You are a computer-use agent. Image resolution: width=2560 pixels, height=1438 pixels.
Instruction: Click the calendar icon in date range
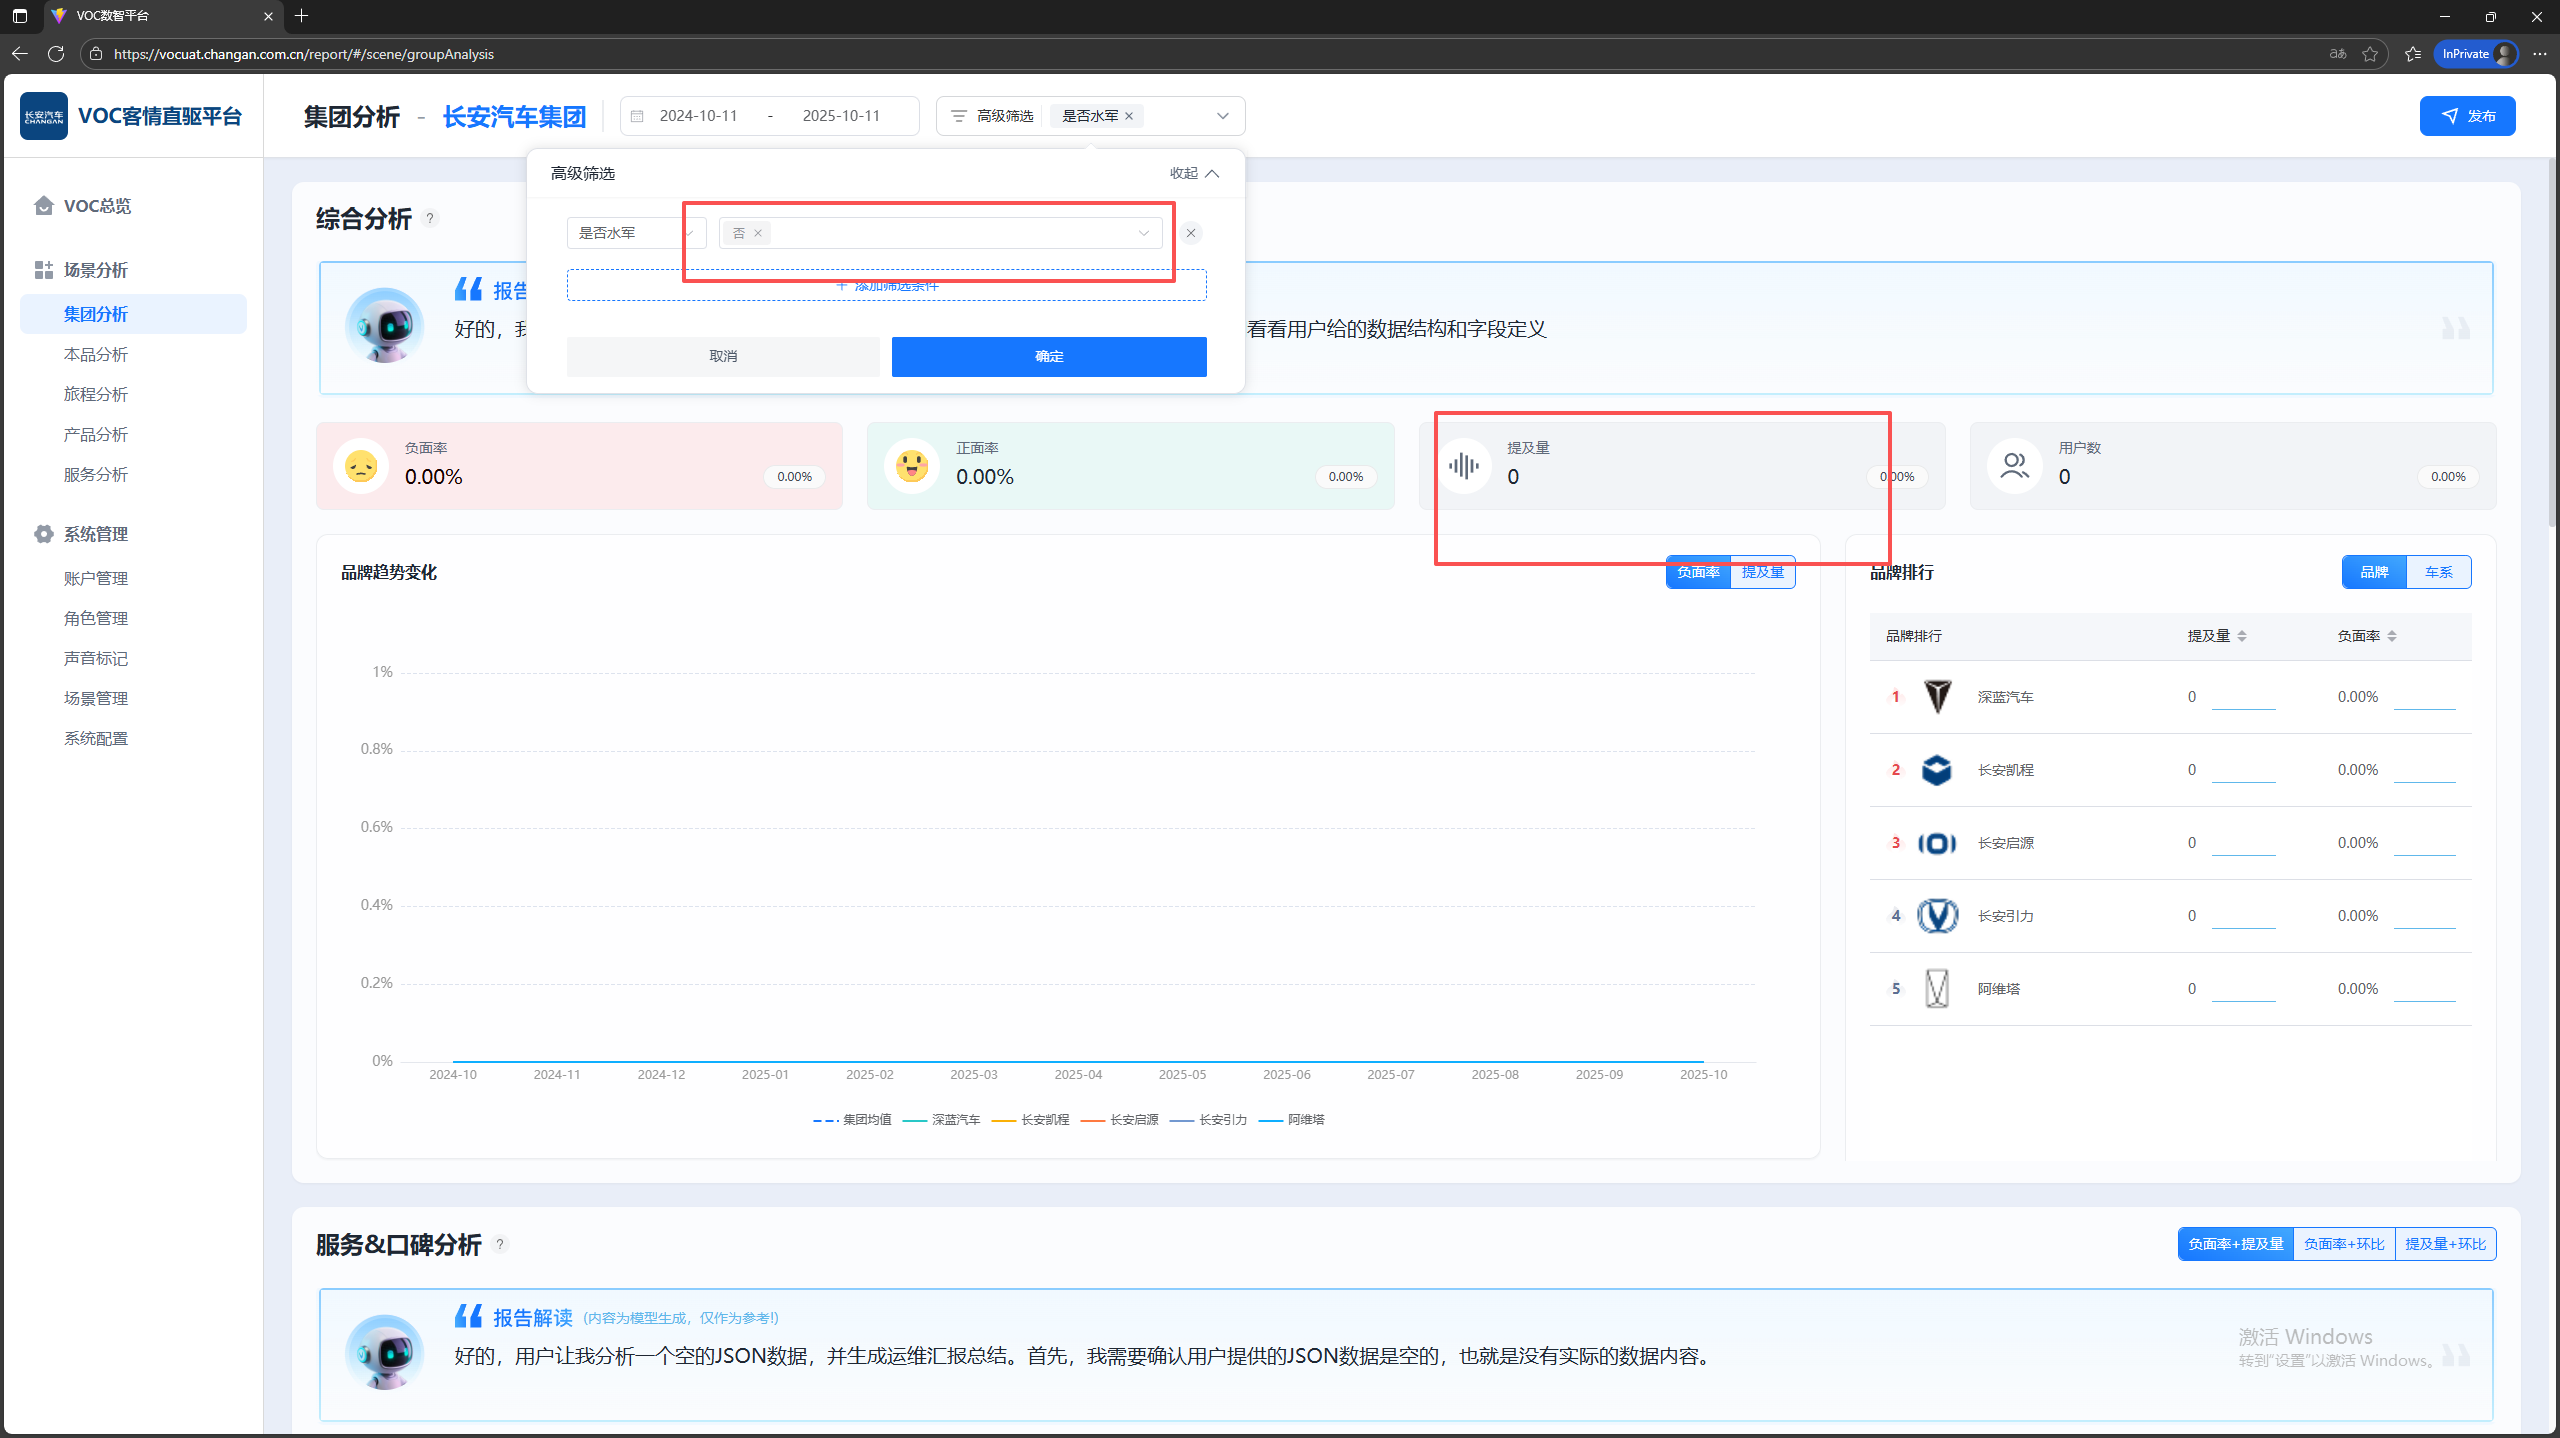point(637,116)
